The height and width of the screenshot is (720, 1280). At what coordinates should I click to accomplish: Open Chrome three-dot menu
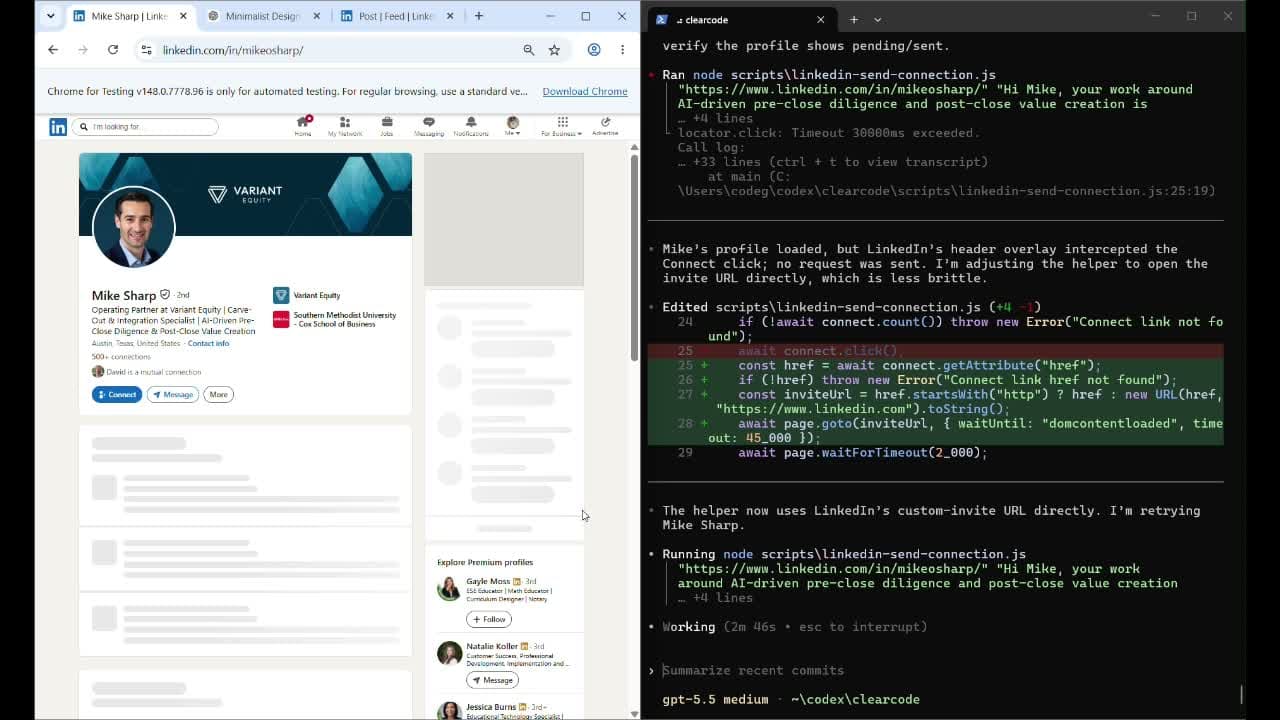(622, 50)
